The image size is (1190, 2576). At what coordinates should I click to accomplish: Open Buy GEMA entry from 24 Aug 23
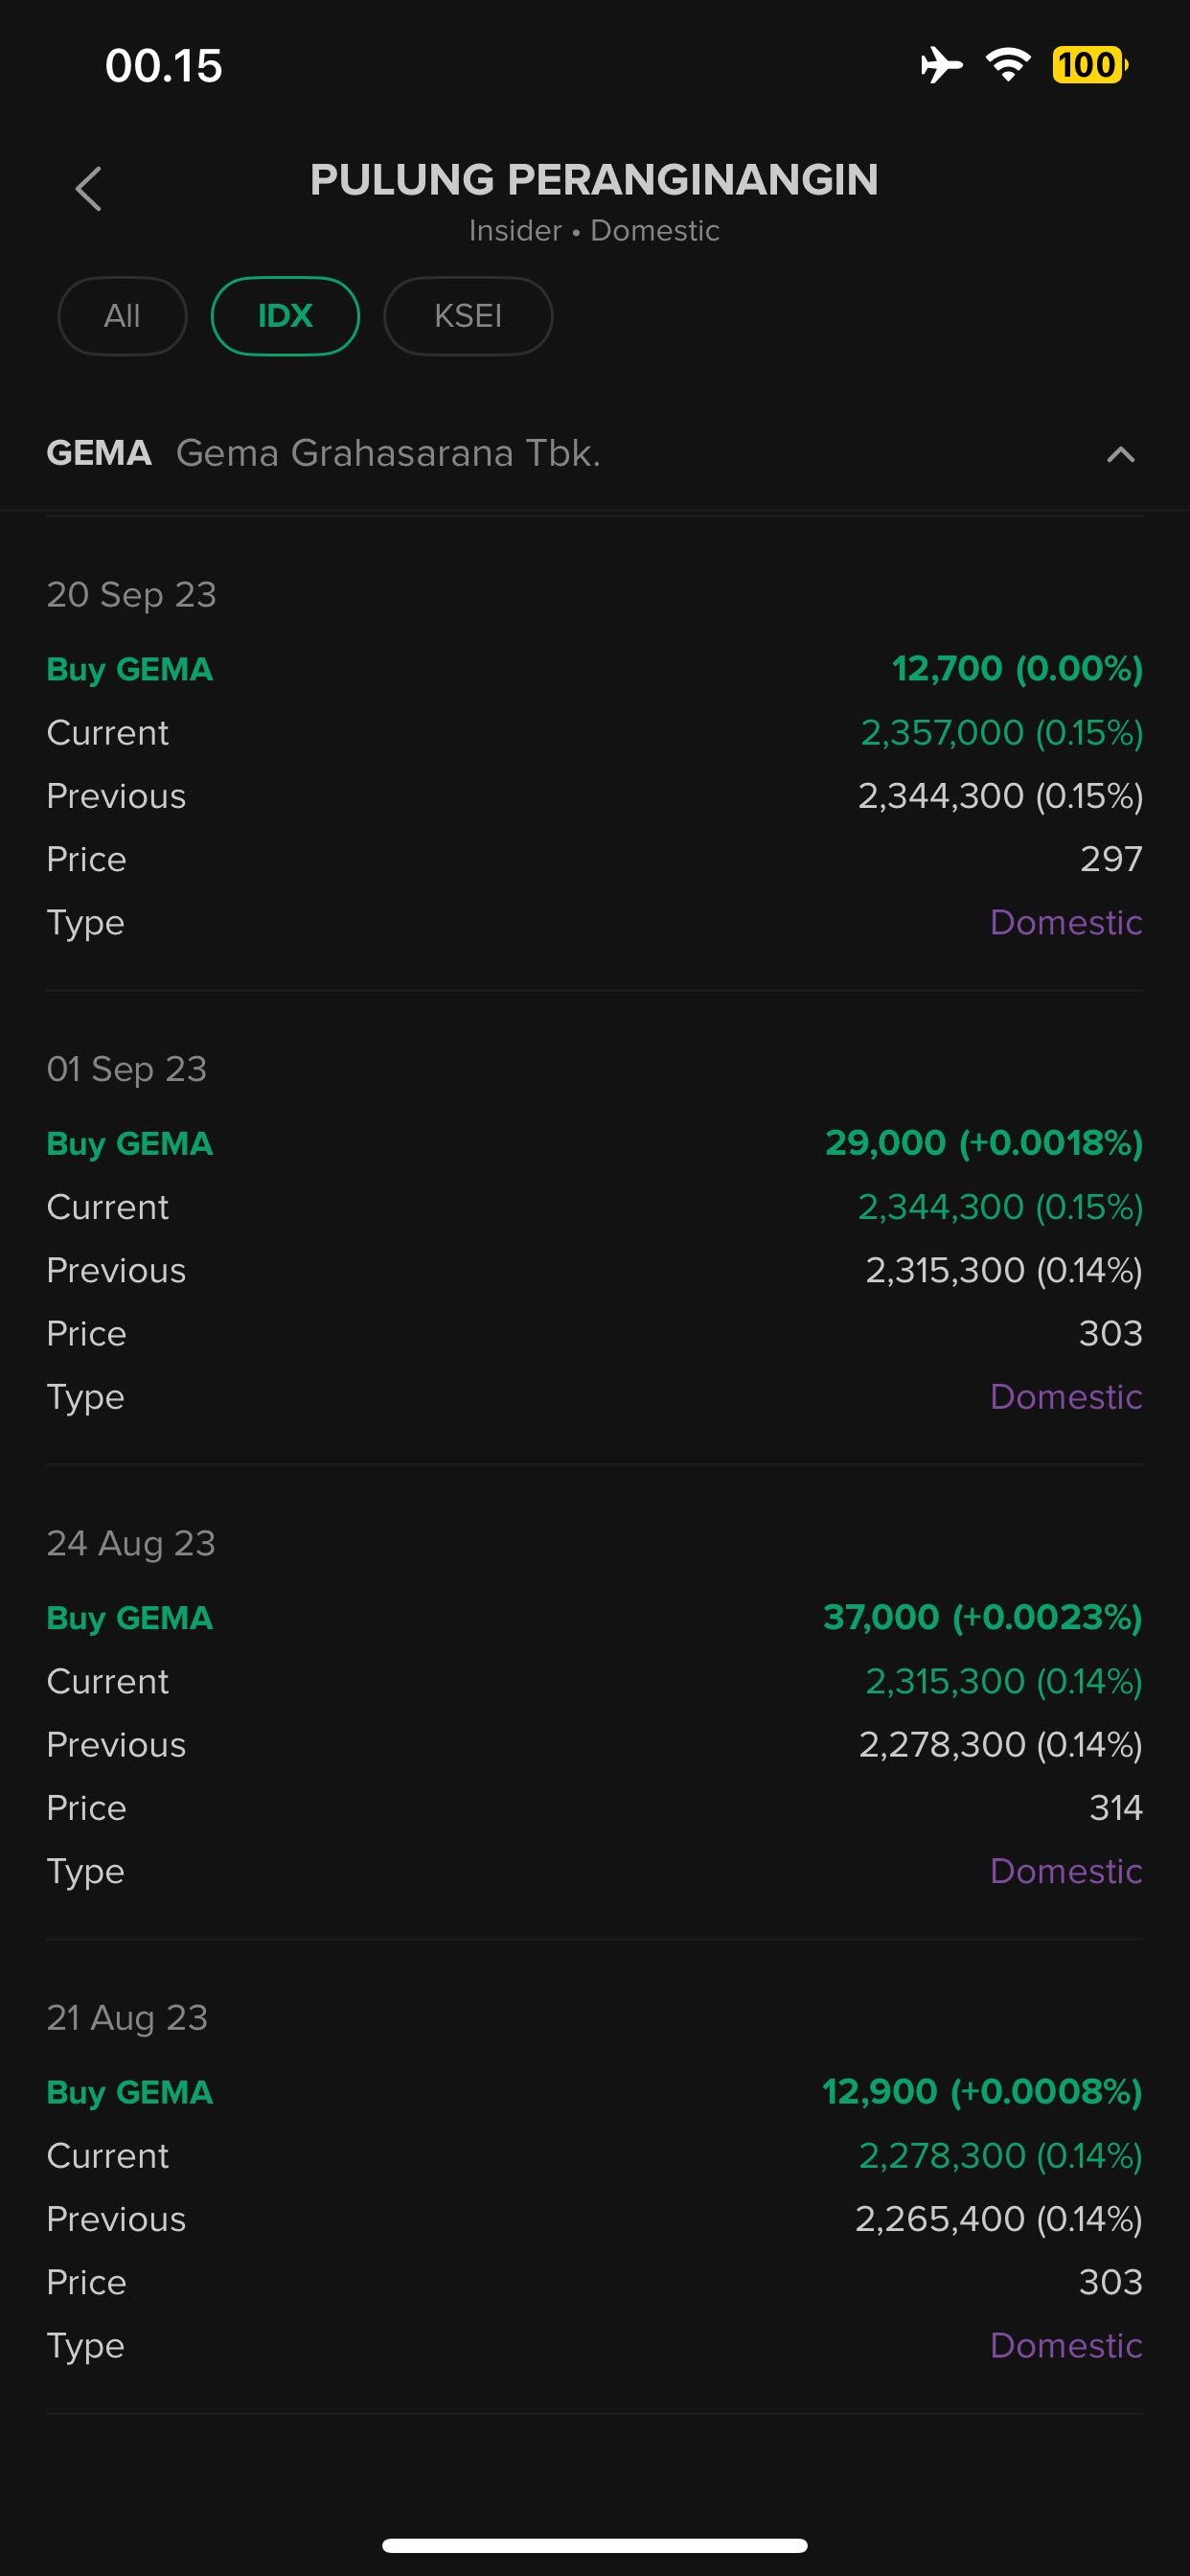pyautogui.click(x=130, y=1618)
